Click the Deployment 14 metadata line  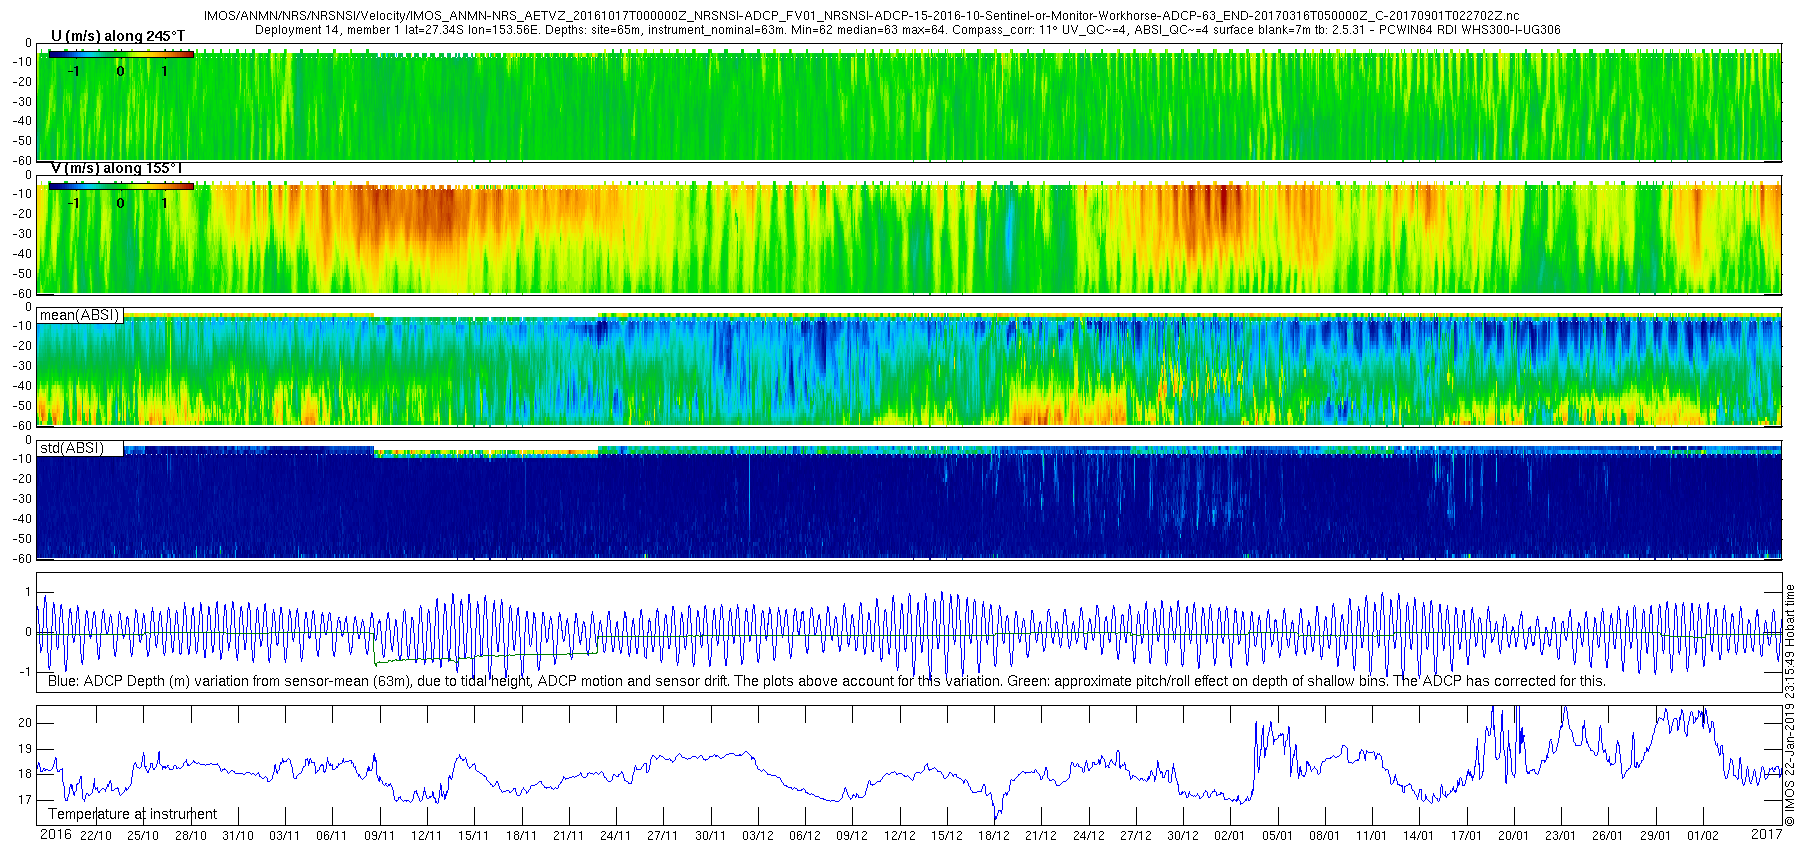point(908,30)
